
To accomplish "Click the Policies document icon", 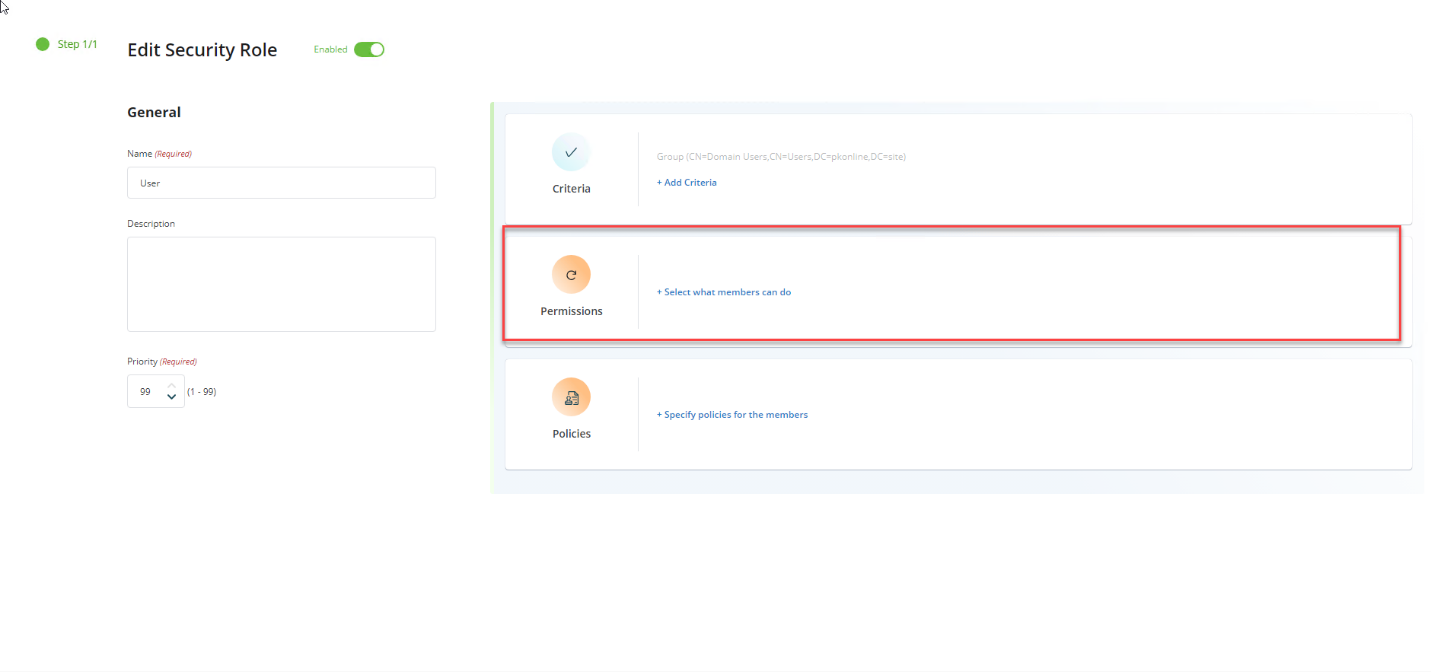I will point(571,396).
